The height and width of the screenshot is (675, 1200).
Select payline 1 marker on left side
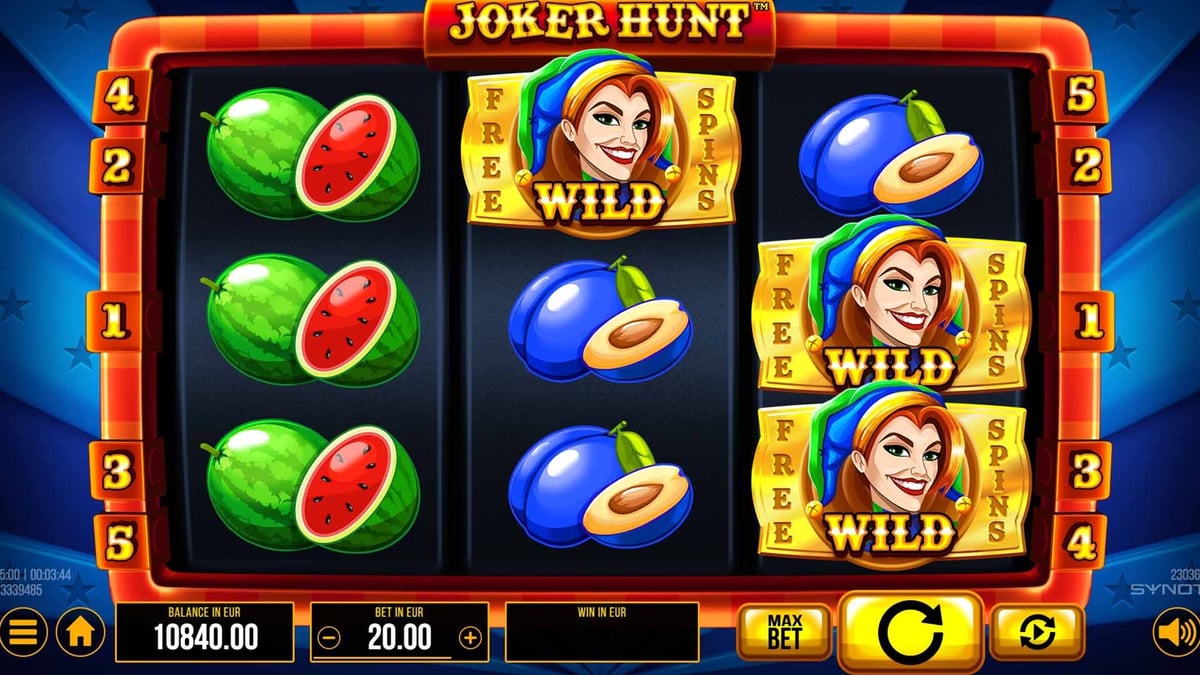coord(117,321)
